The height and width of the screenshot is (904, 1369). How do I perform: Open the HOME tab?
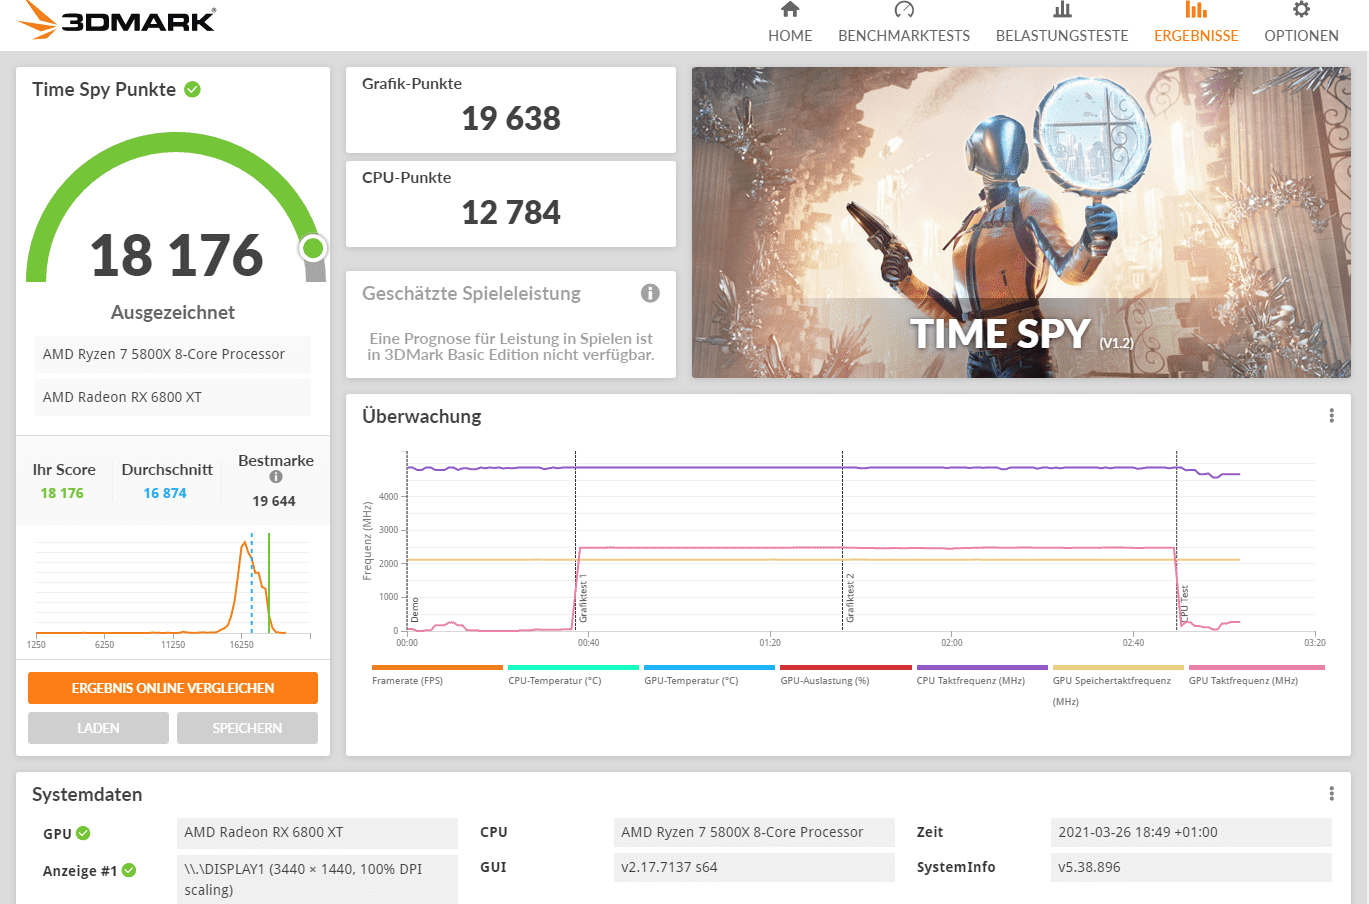(x=790, y=22)
